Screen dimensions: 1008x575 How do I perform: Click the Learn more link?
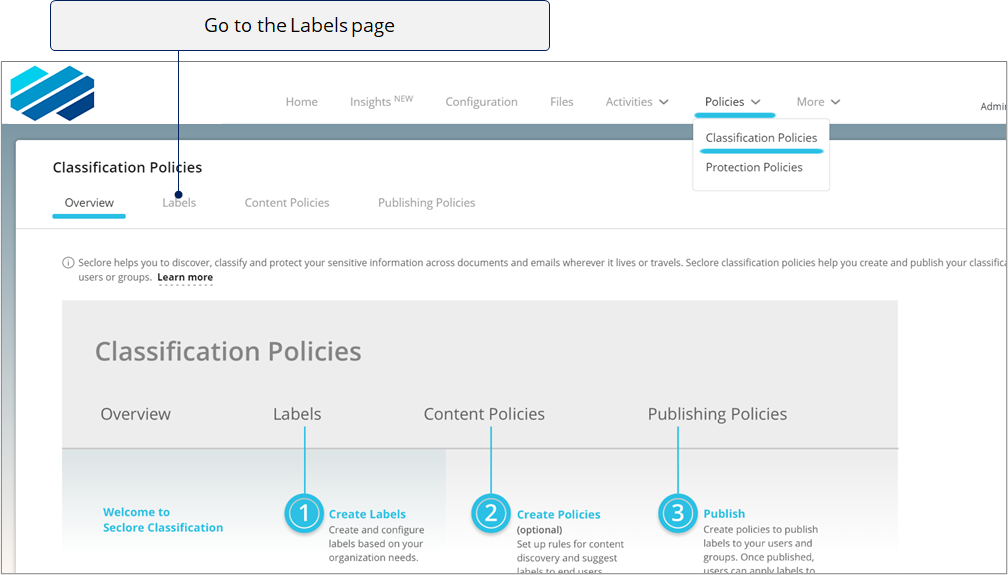[x=185, y=277]
